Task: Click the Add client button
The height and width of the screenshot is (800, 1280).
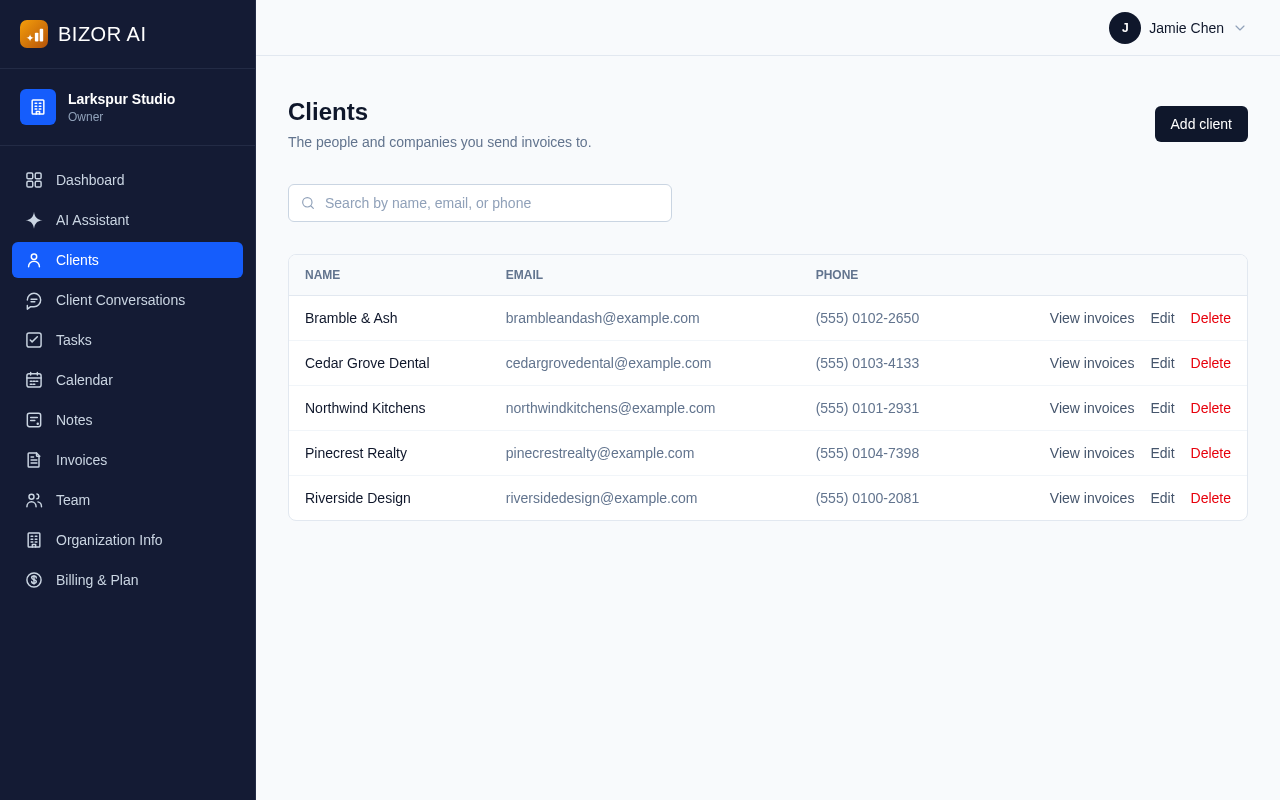Action: 1201,124
